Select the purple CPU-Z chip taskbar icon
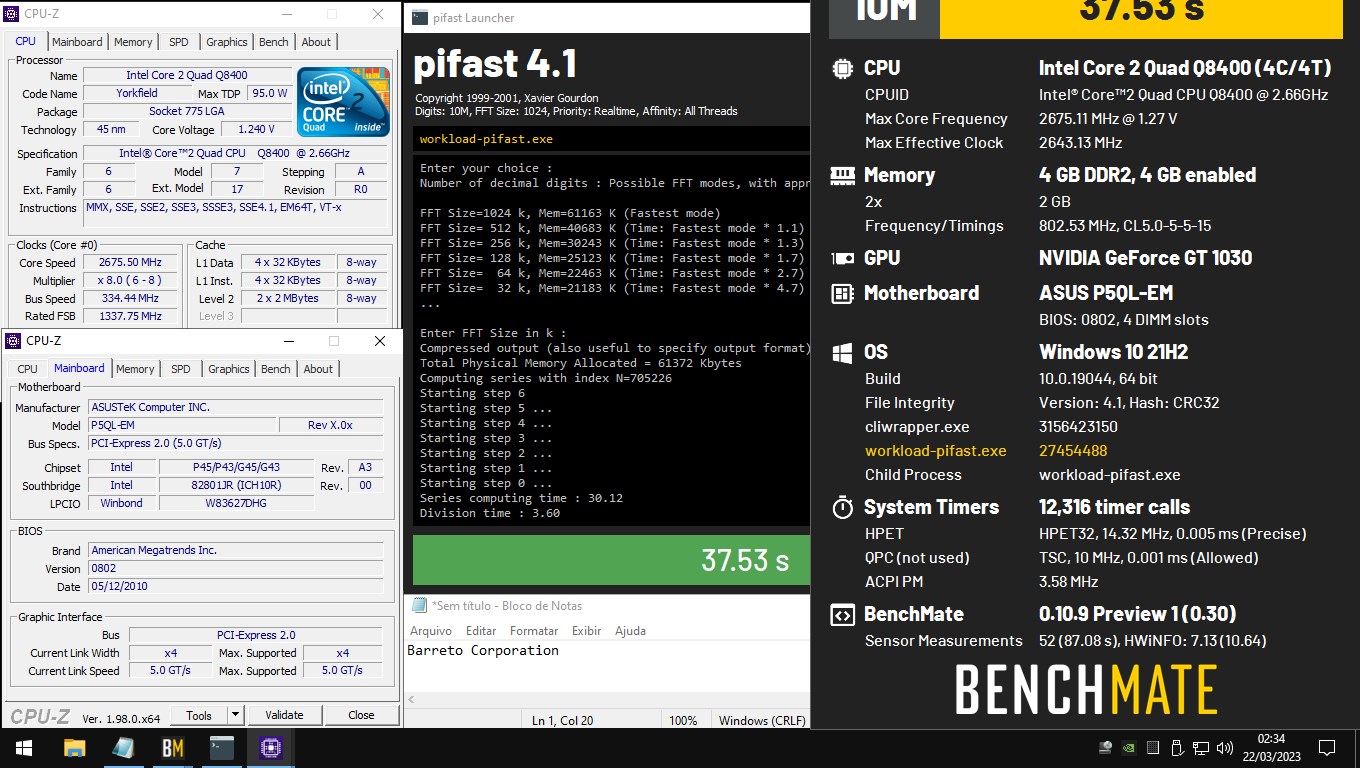This screenshot has width=1360, height=768. [270, 747]
